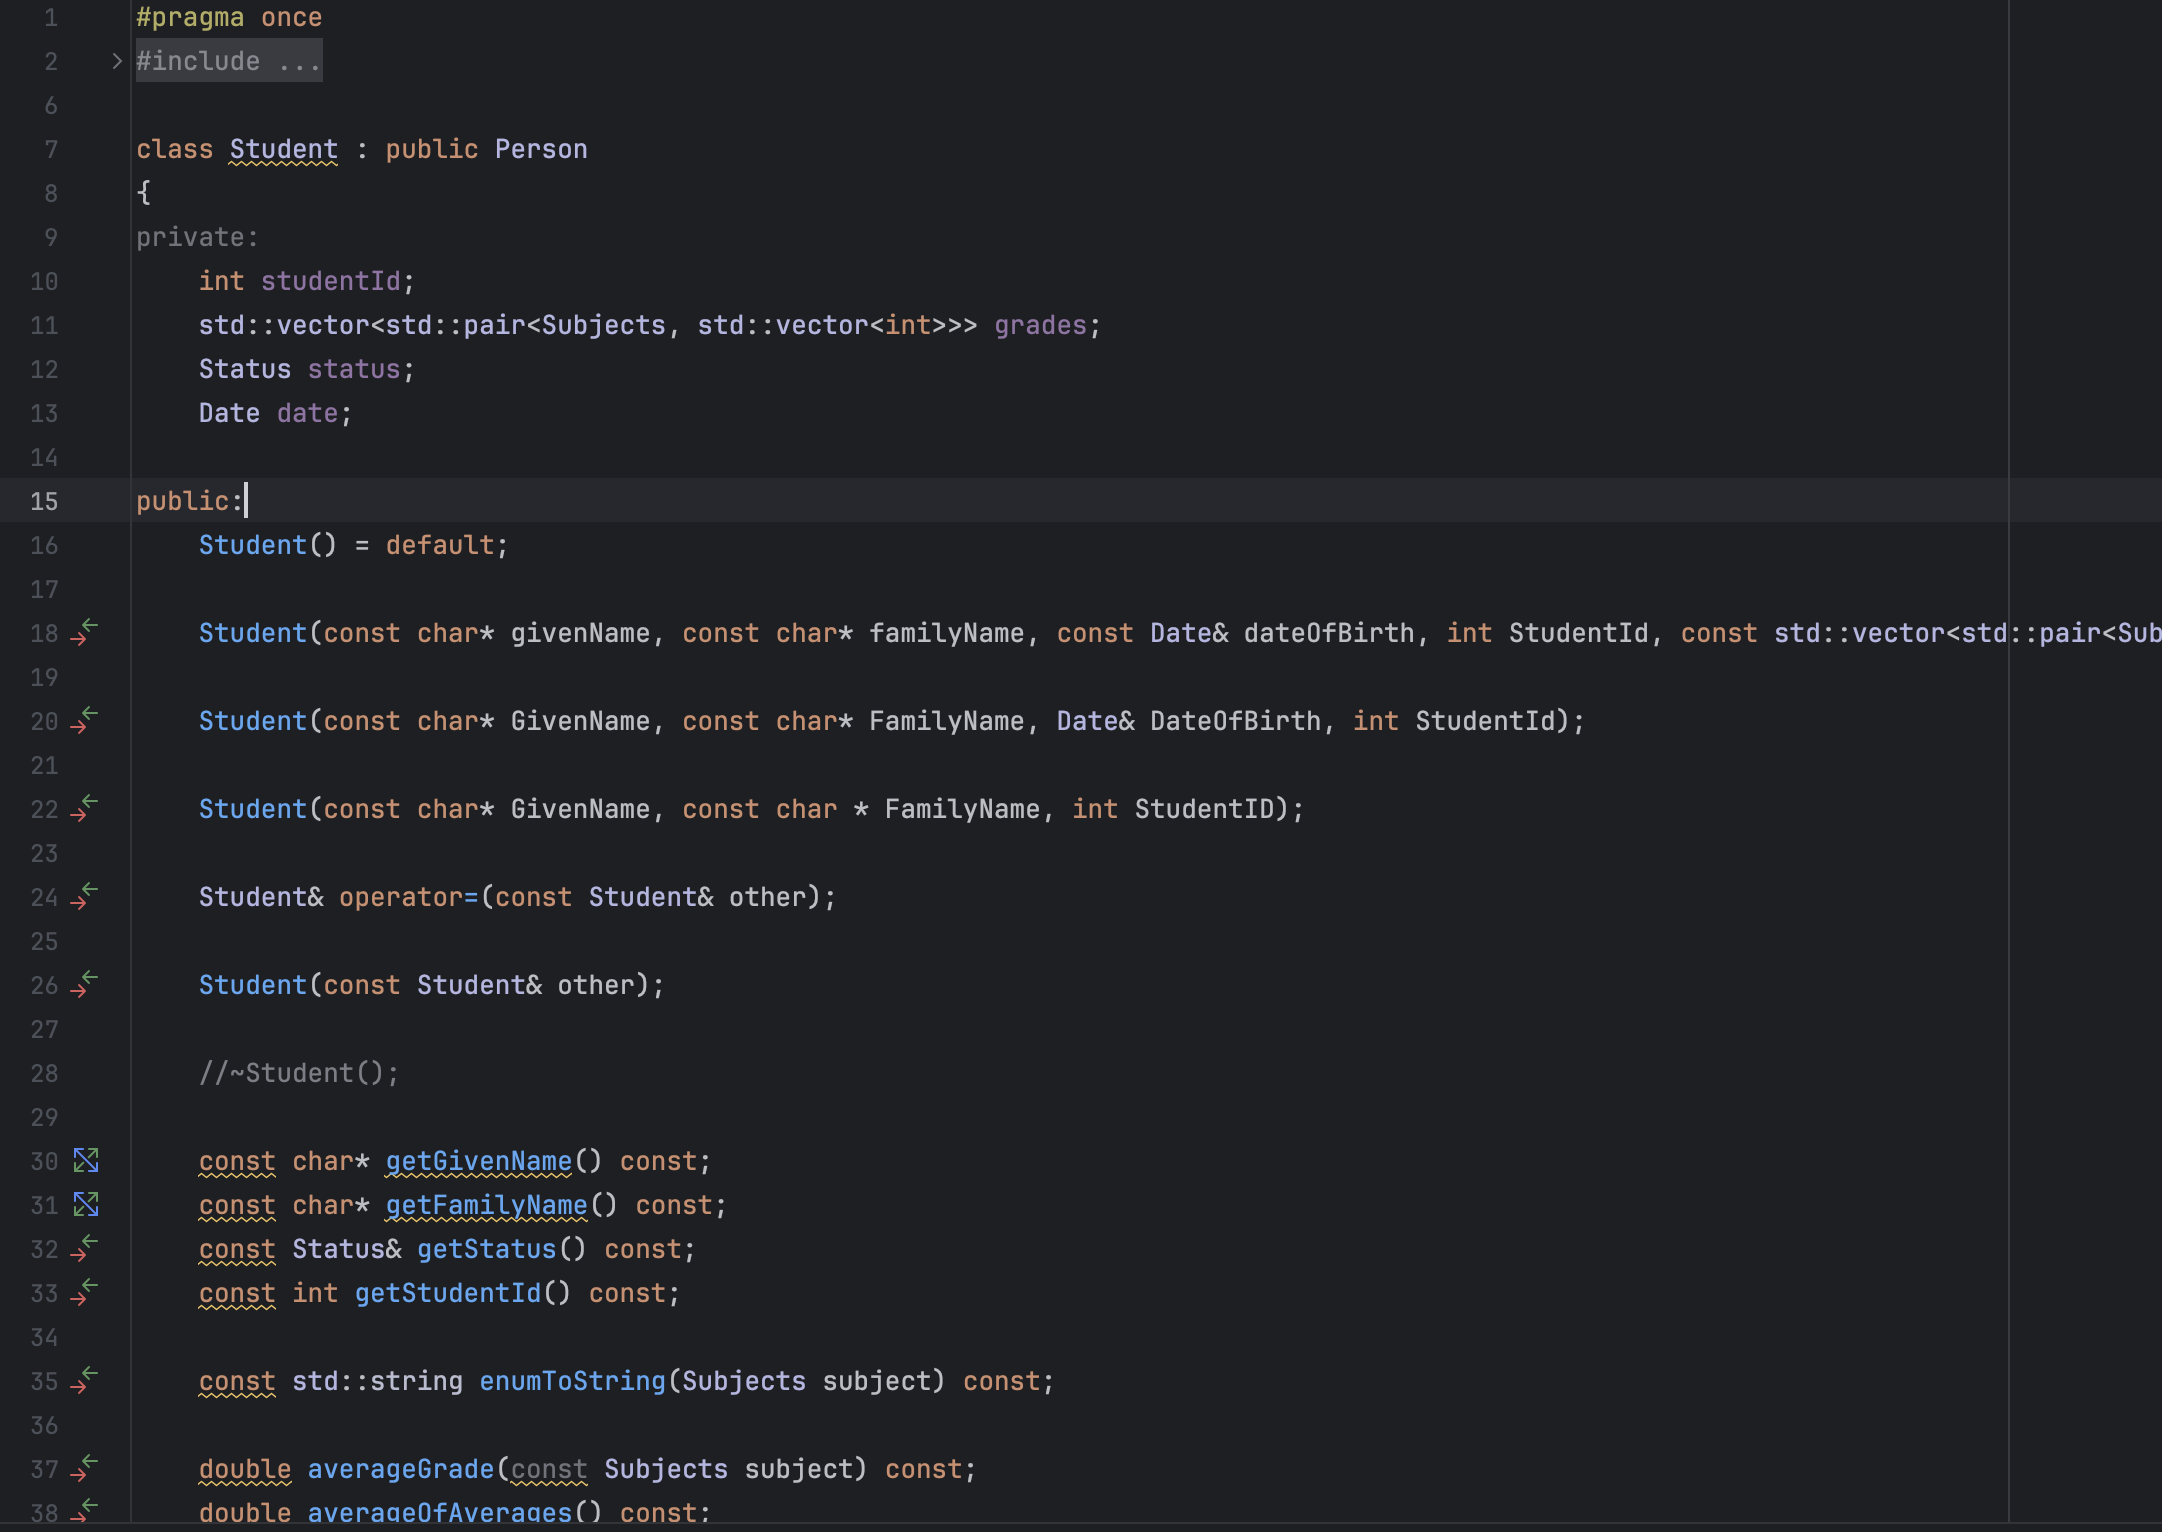This screenshot has height=1532, width=2162.
Task: Click the getFamilyName gutter icon on line 31
Action: tap(86, 1205)
